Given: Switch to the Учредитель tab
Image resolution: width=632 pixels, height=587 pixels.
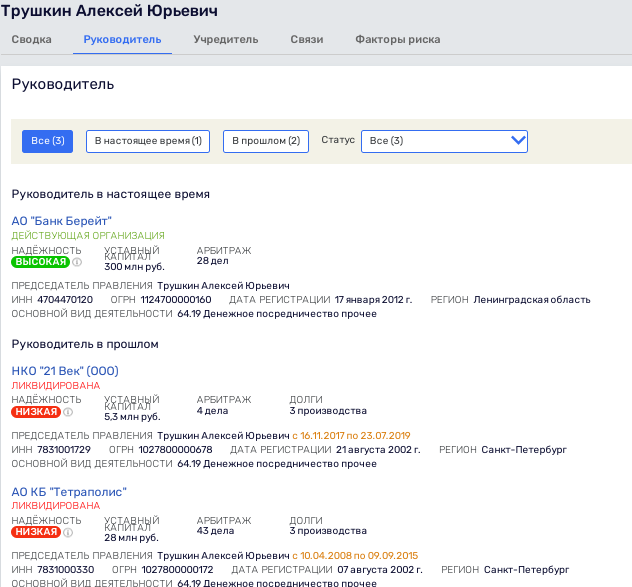Looking at the screenshot, I should (226, 40).
